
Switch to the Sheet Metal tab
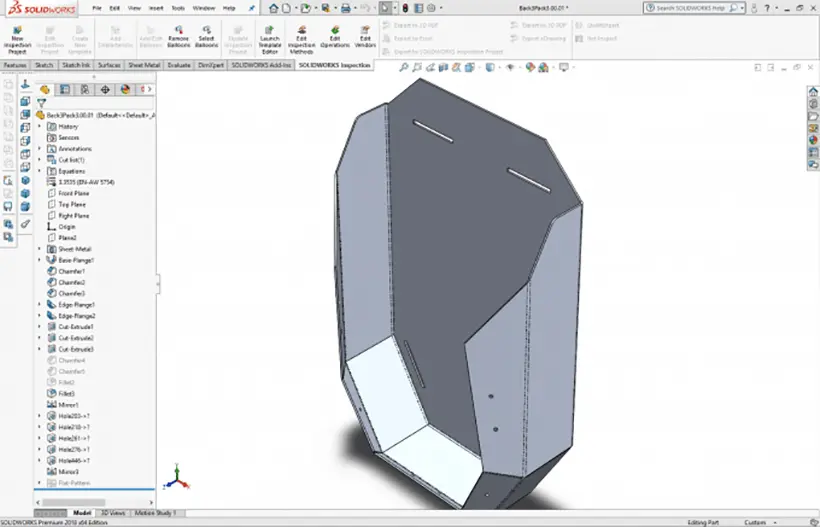(x=144, y=65)
